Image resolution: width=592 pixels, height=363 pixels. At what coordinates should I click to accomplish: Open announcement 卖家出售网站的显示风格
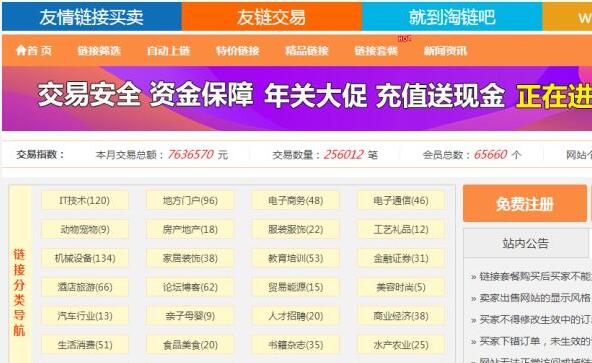pos(535,298)
